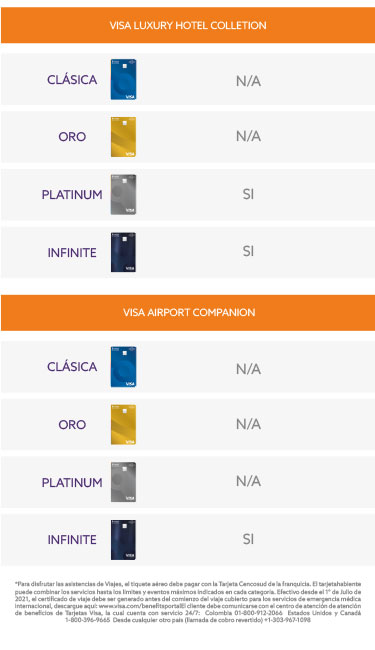Click the gold Oro card under Luxury Hotel
This screenshot has width=375, height=650.
pyautogui.click(x=123, y=137)
